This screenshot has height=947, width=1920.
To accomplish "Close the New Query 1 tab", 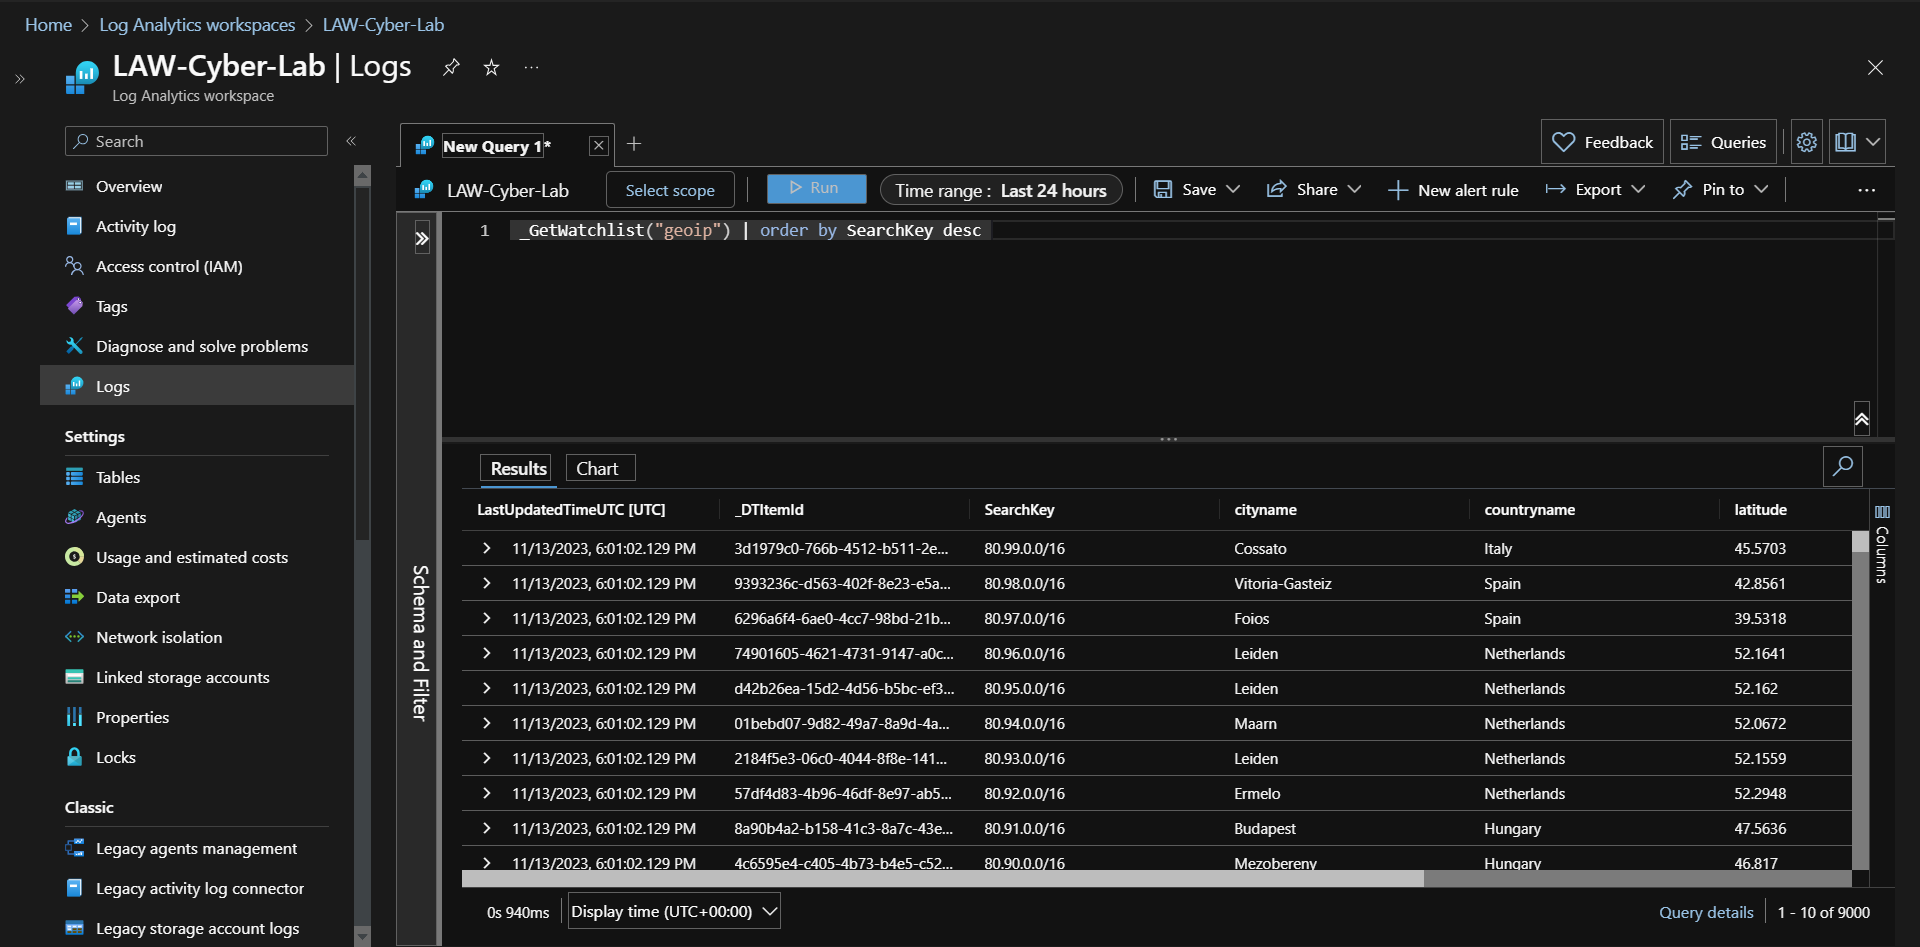I will [598, 145].
